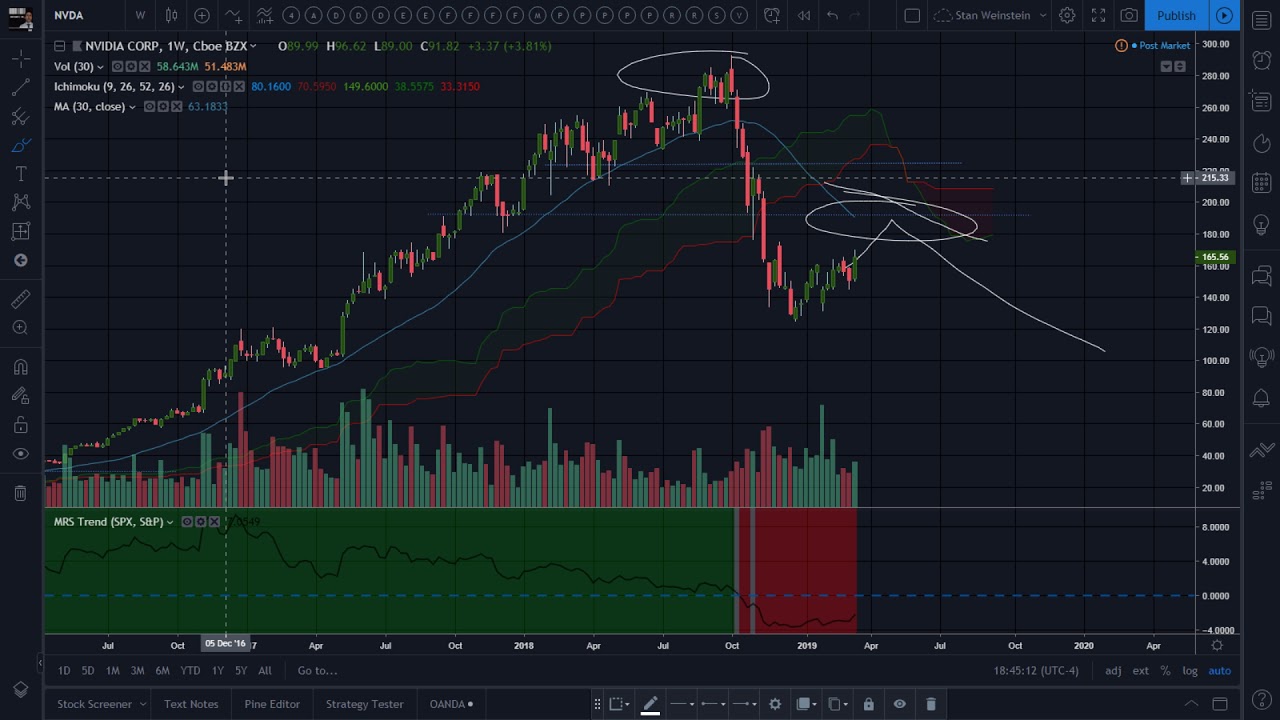This screenshot has width=1280, height=720.
Task: Switch to the Stock Screener tab
Action: pyautogui.click(x=94, y=704)
